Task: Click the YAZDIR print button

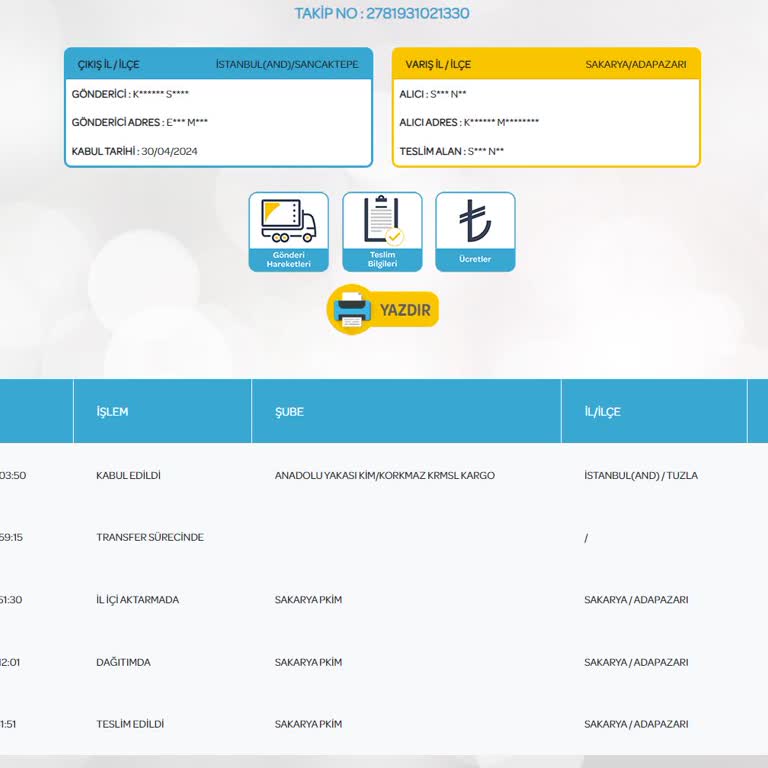Action: coord(383,310)
